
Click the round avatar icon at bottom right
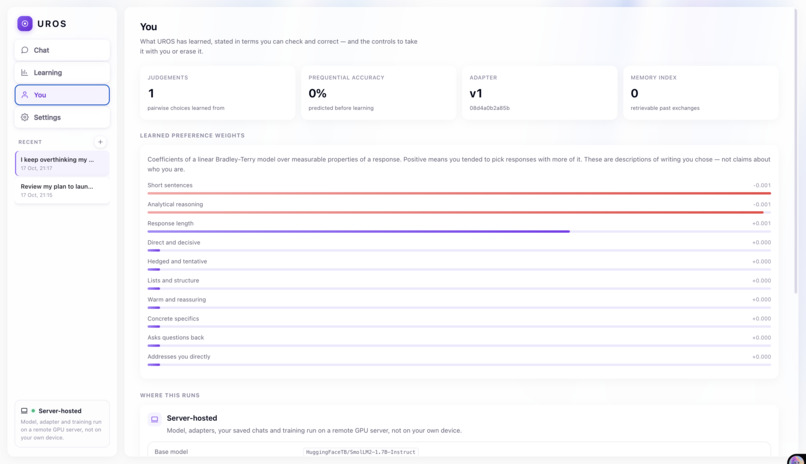[797, 460]
